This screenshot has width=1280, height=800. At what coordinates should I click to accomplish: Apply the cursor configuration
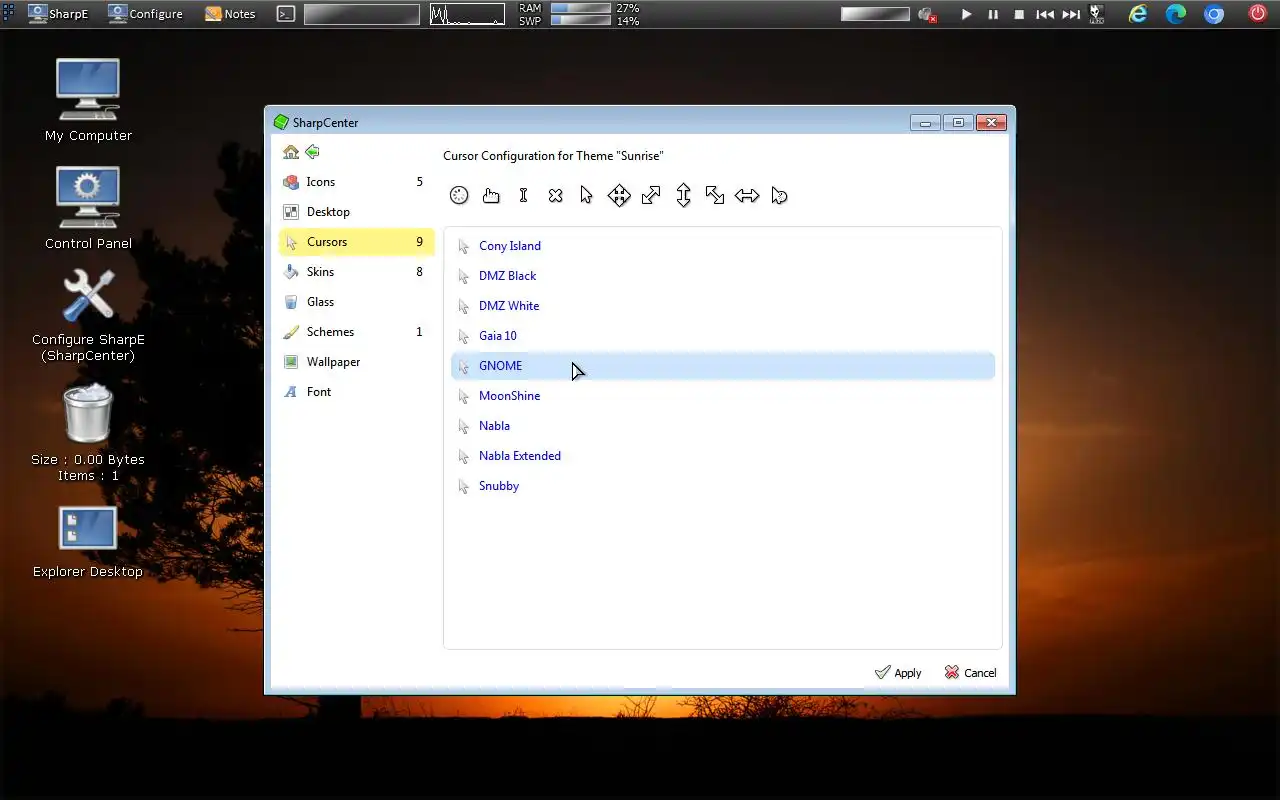[898, 673]
